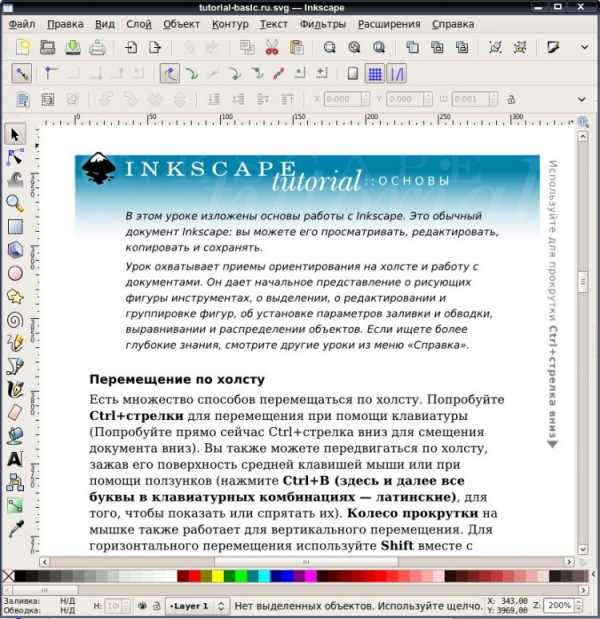This screenshot has width=600, height=619.
Task: Open the Слой menu
Action: 139,24
